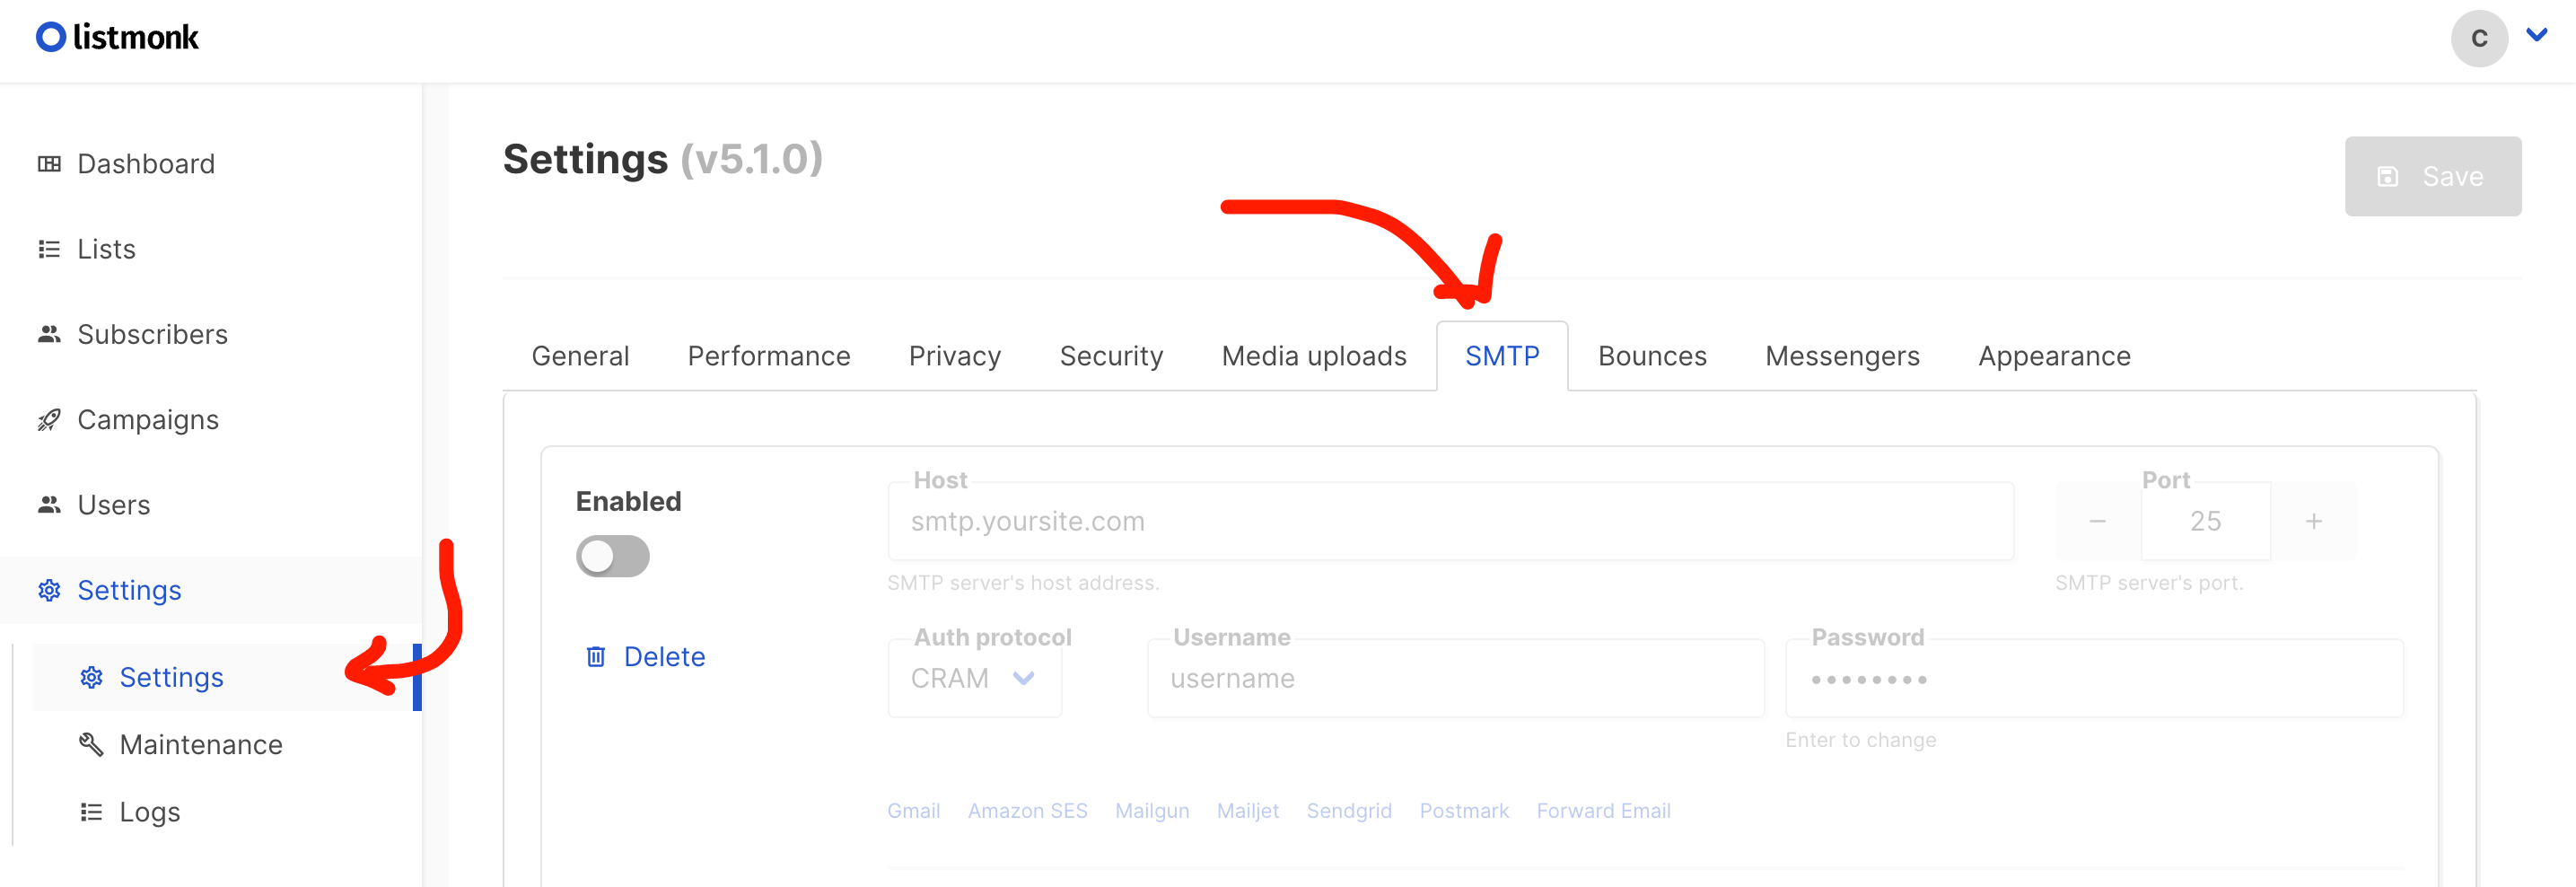This screenshot has width=2576, height=887.
Task: Focus the SMTP Host input field
Action: pyautogui.click(x=1449, y=522)
